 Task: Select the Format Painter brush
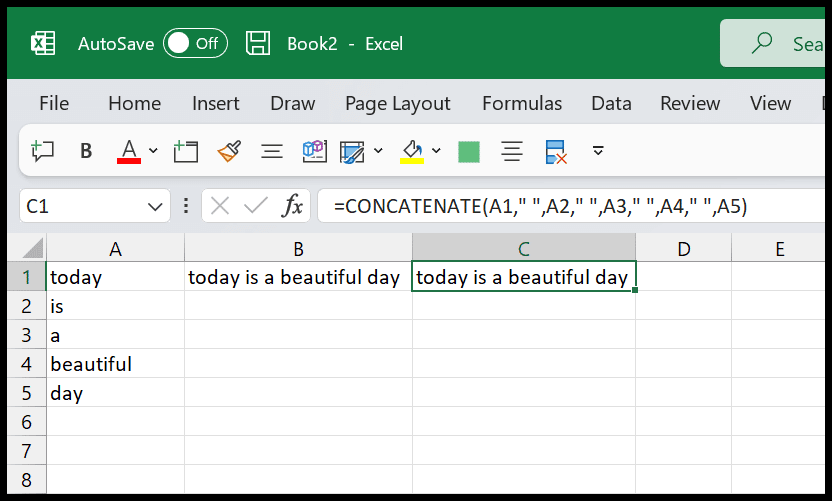229,151
